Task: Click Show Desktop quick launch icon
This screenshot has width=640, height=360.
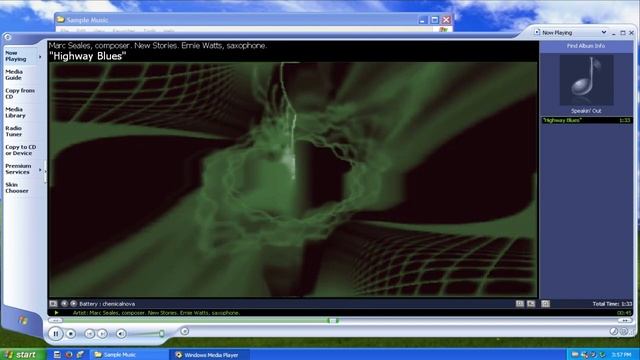Action: tap(57, 355)
